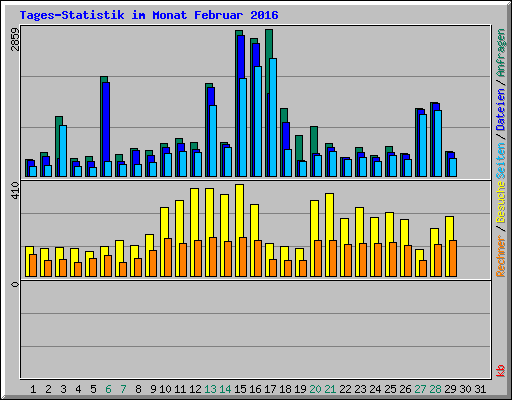
Task: Click the cyan Seiten bar for day 28
Action: 438,143
